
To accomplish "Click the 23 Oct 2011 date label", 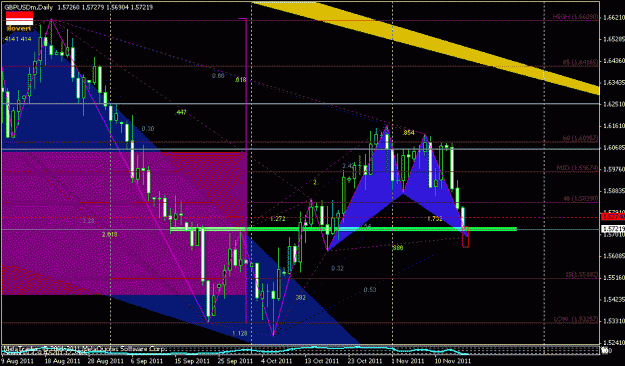I will (366, 361).
